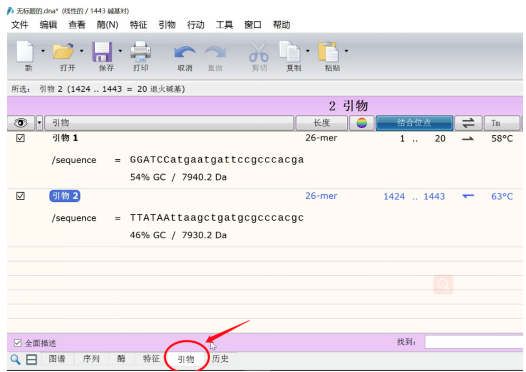Open the 编辑 menu
Viewport: 526px width, 372px height.
[x=48, y=25]
